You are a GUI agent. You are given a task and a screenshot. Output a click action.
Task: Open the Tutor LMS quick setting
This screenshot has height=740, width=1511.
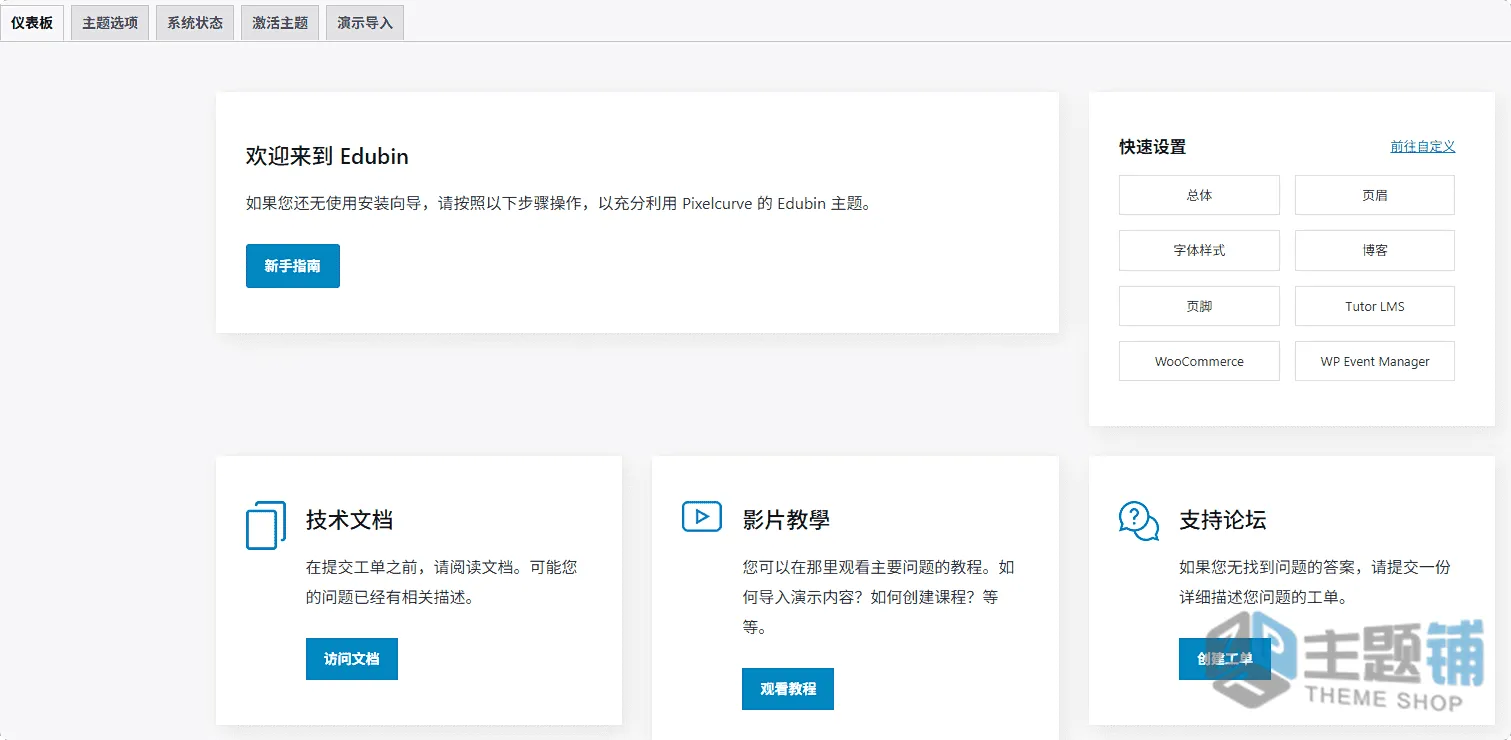pos(1375,306)
